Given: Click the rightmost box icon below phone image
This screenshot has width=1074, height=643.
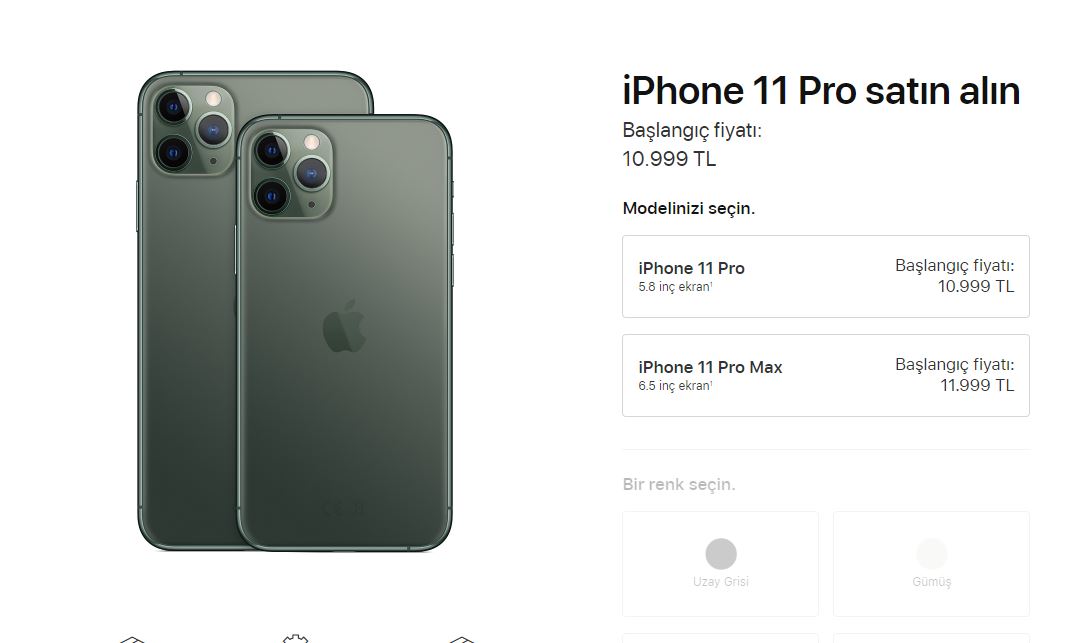Looking at the screenshot, I should pos(462,640).
